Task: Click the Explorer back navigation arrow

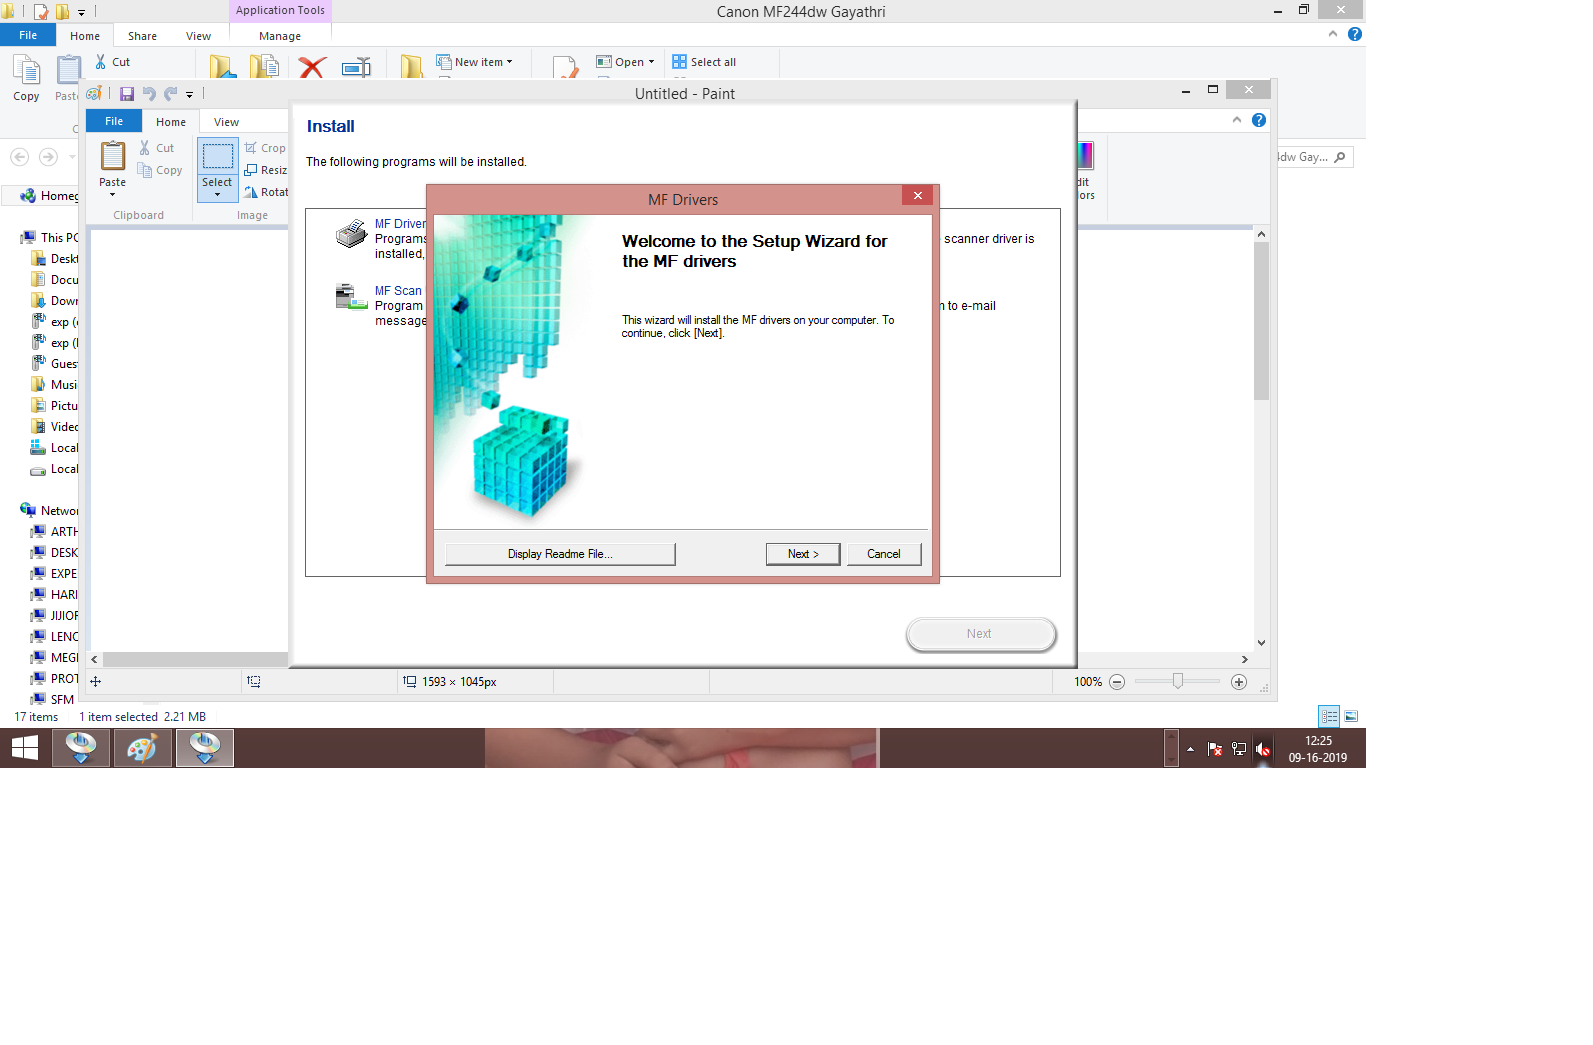Action: [x=19, y=157]
